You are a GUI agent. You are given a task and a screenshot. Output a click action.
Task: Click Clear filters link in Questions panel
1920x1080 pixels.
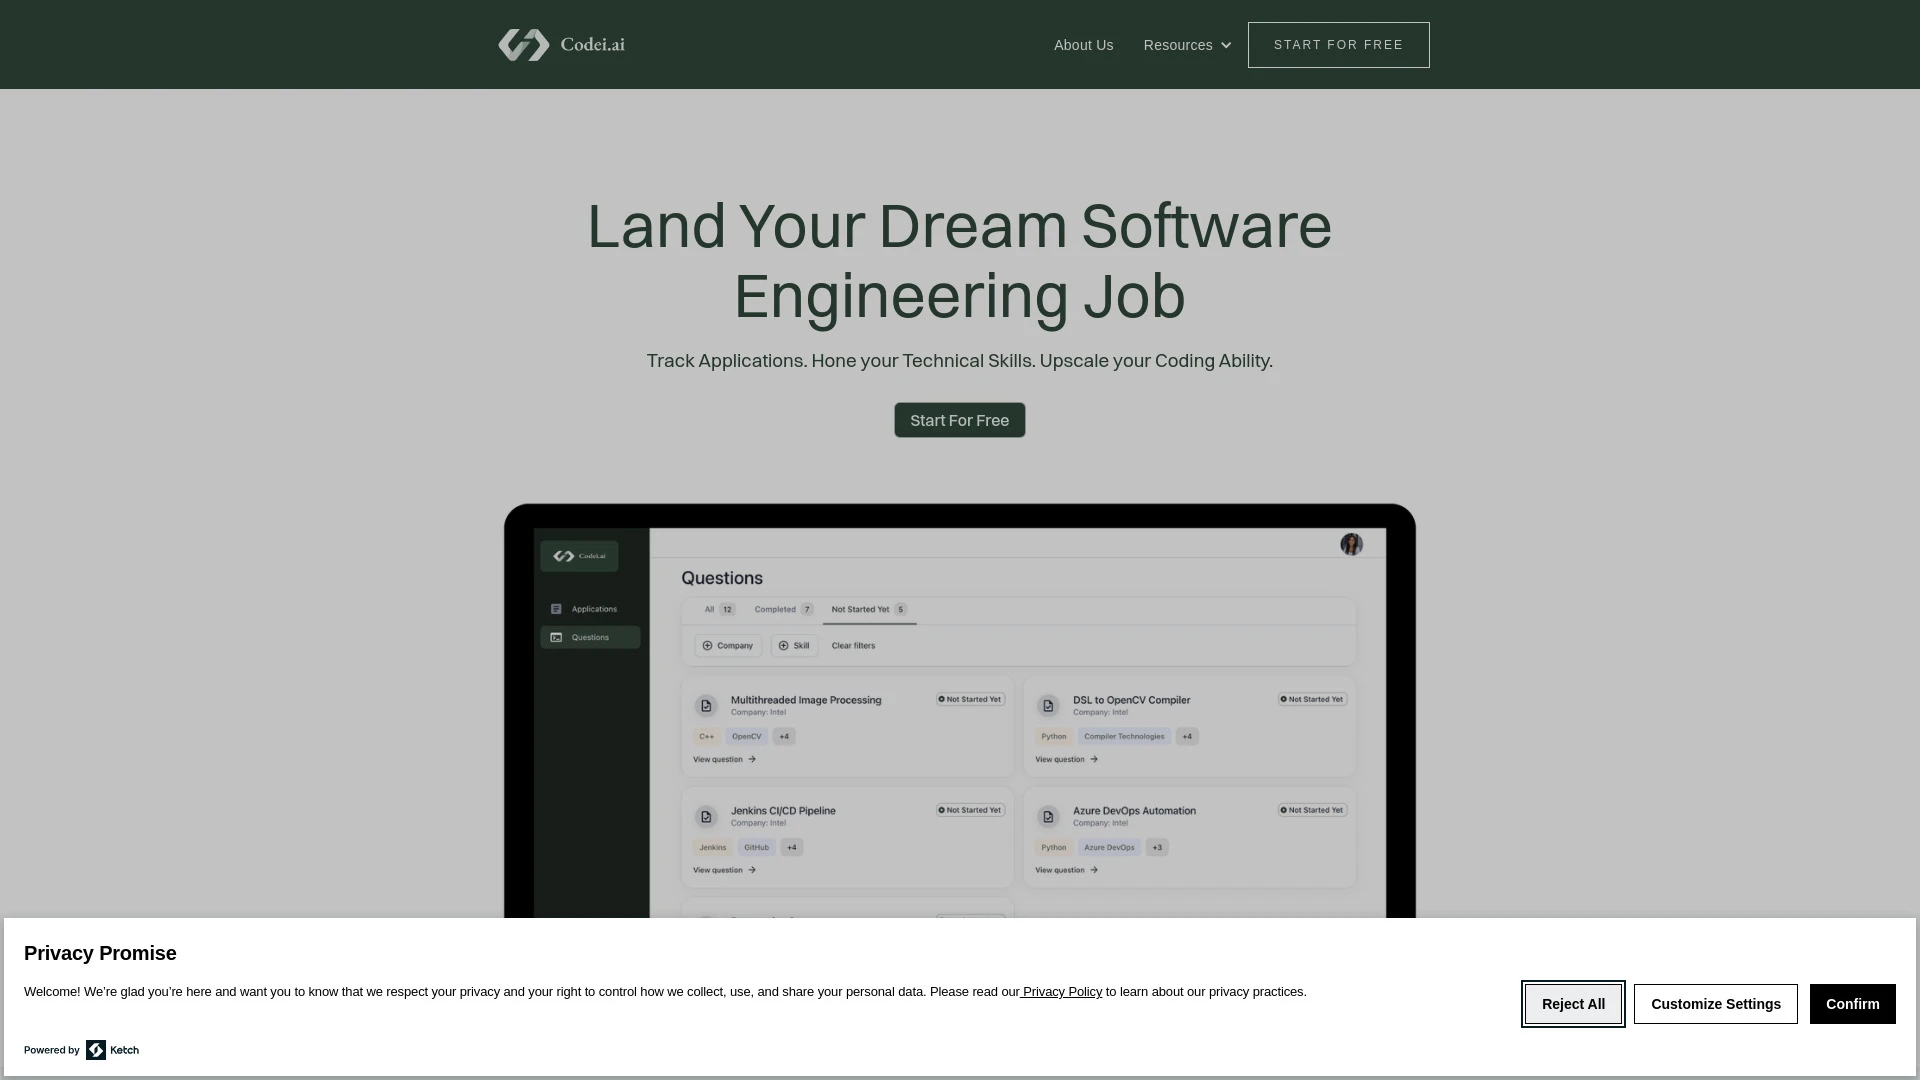tap(855, 645)
